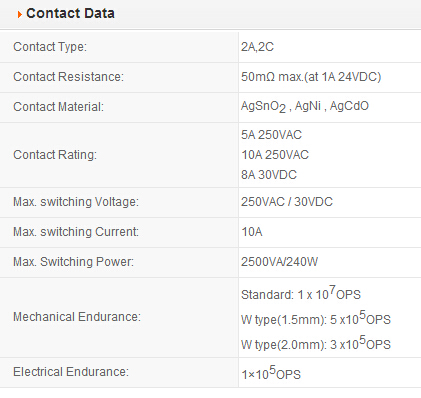Click the Contact Material label
The height and width of the screenshot is (398, 421).
point(58,107)
